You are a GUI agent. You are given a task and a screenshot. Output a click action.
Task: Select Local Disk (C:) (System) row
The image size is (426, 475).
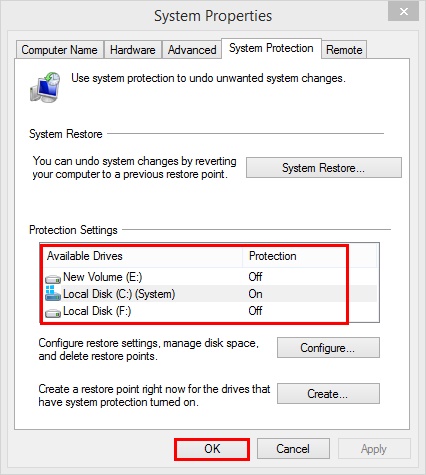point(210,294)
